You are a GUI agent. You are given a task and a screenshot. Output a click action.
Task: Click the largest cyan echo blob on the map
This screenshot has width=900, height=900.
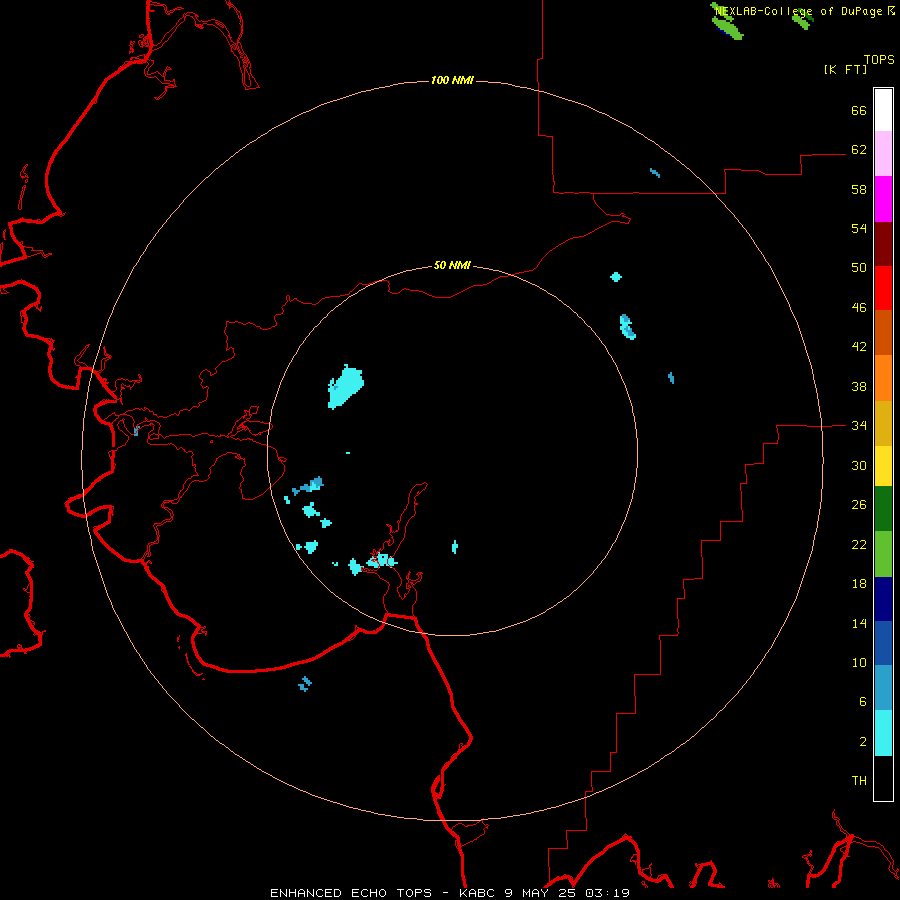click(346, 386)
